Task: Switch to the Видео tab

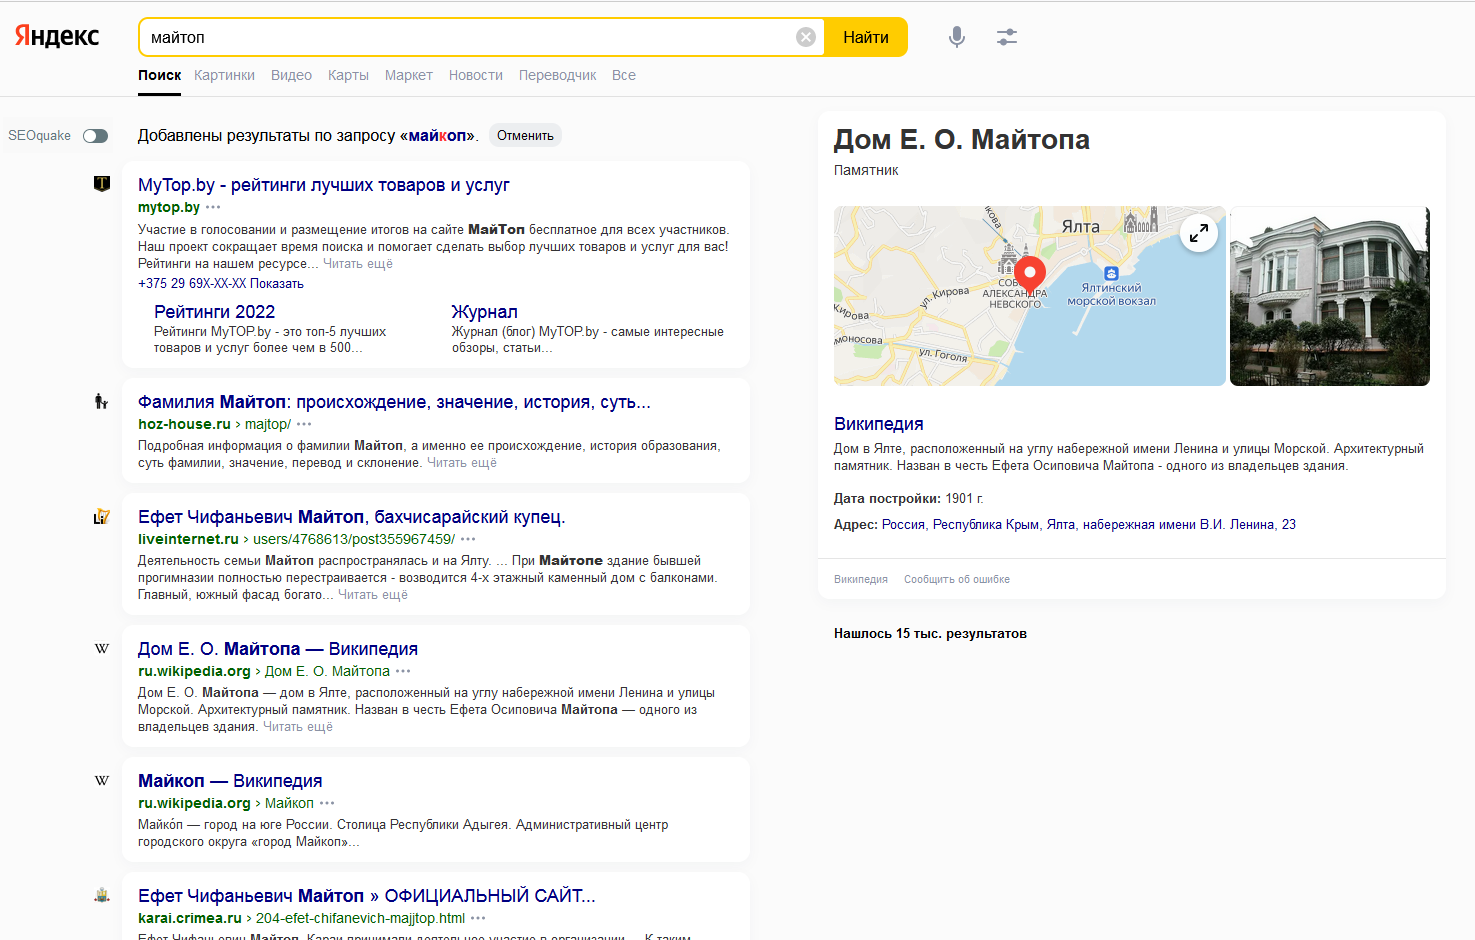Action: (291, 75)
